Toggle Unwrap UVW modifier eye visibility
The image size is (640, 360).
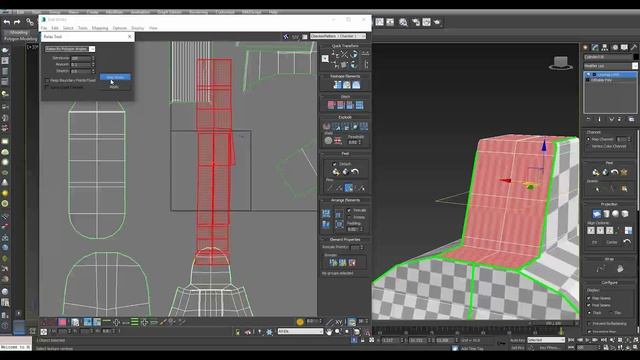[588, 75]
